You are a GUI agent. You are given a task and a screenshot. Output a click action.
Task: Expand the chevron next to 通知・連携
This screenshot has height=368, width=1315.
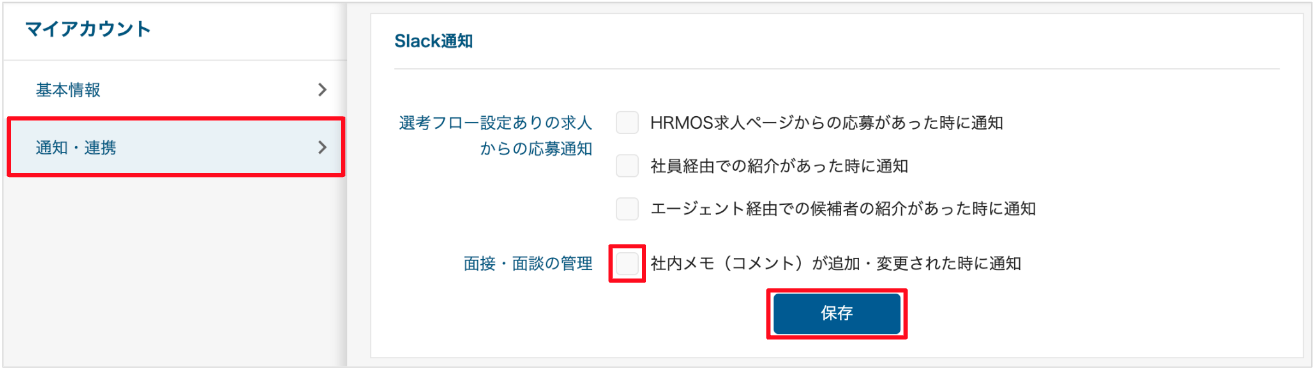(322, 148)
